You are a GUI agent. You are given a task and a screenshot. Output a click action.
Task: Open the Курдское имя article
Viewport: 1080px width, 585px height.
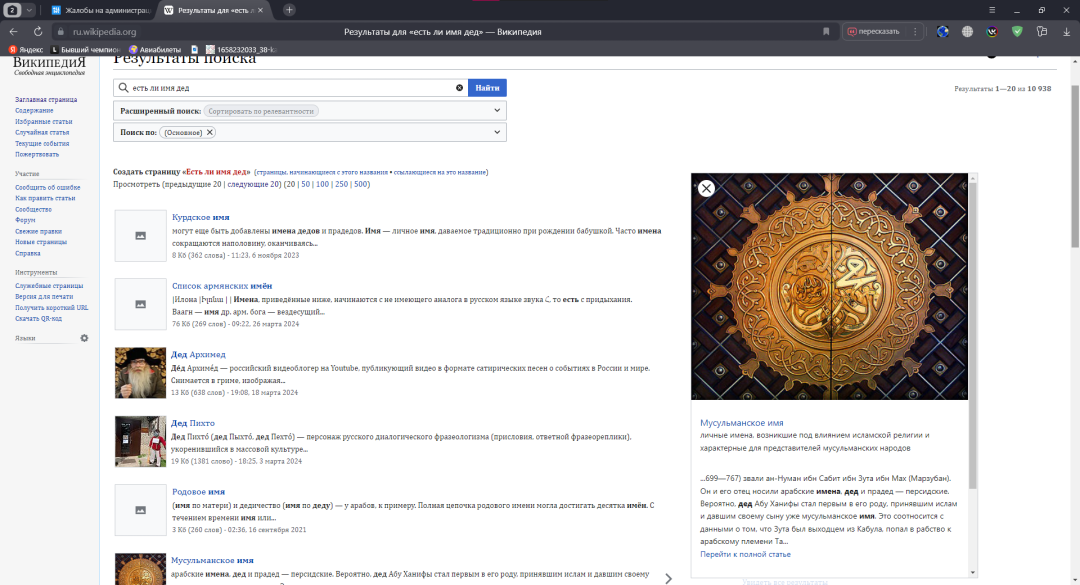(200, 217)
